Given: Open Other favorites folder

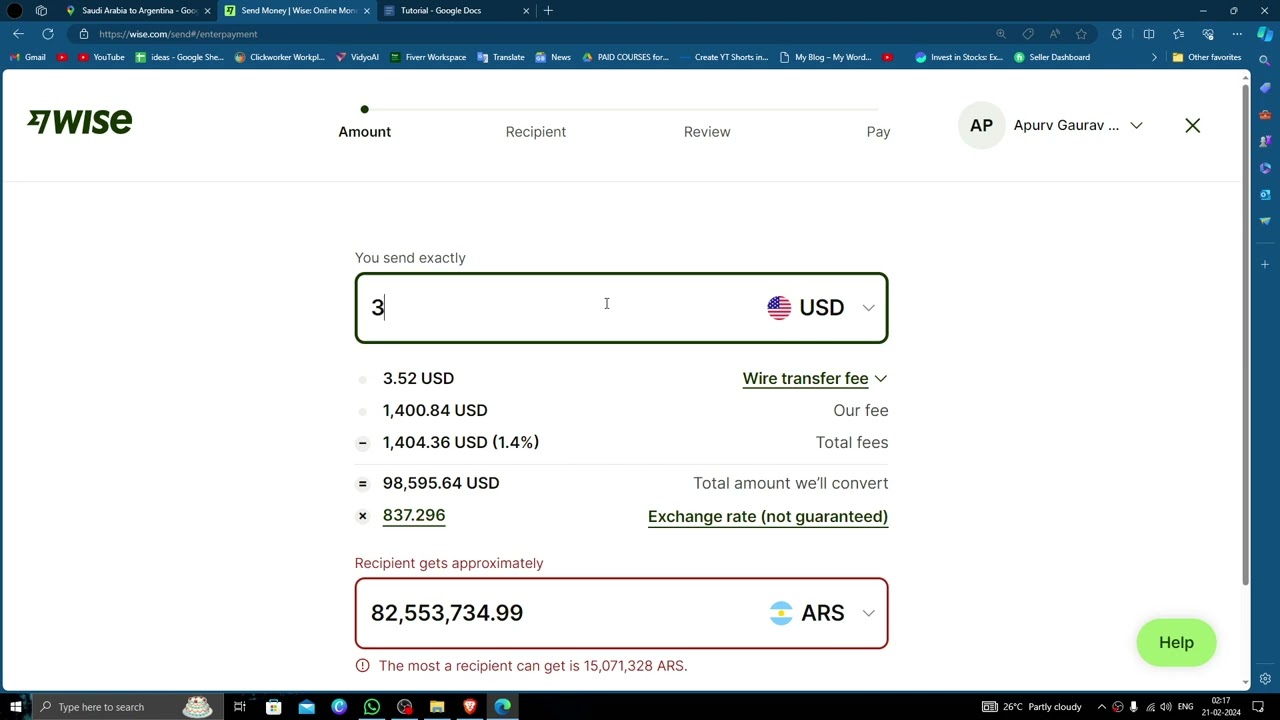Looking at the screenshot, I should [1207, 57].
